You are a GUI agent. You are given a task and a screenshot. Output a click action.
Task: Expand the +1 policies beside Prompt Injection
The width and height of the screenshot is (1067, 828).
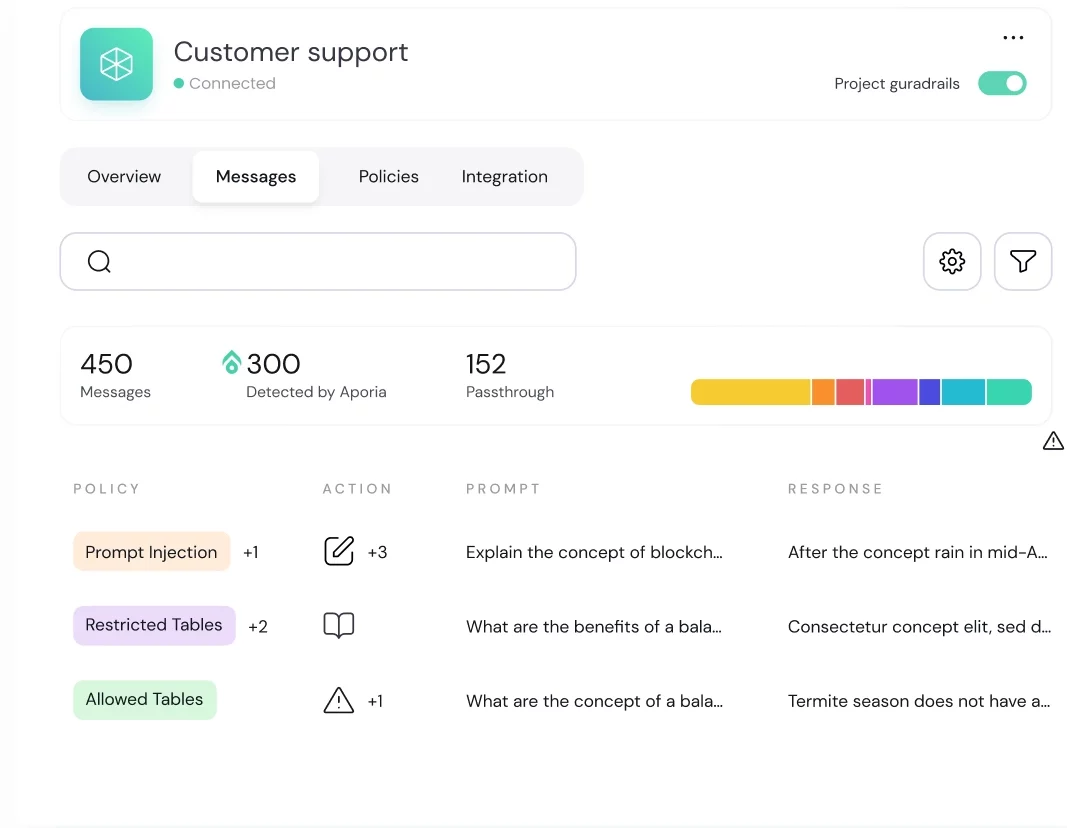(x=250, y=552)
